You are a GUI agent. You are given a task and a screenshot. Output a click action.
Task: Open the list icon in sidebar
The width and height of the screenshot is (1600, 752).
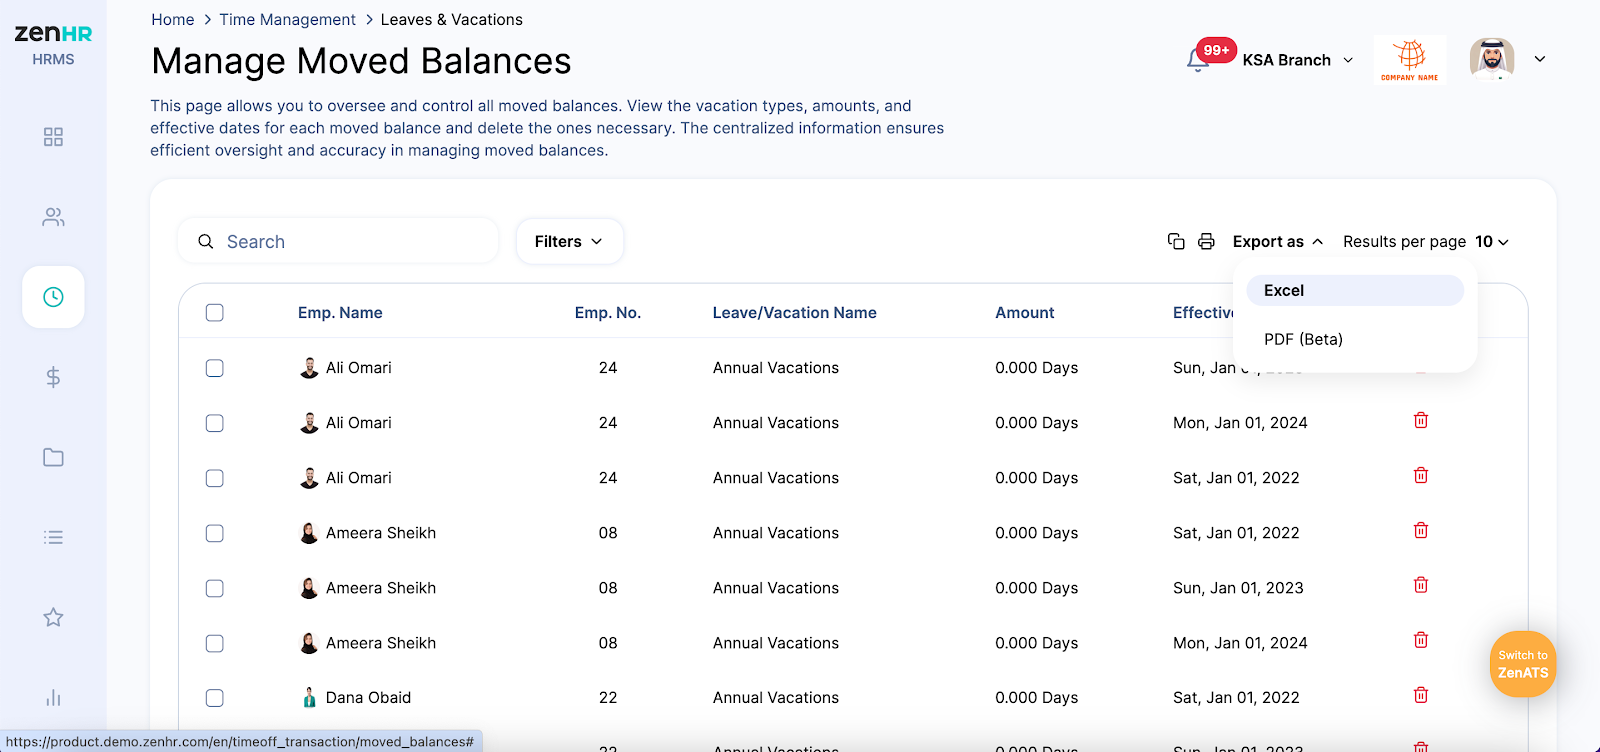tap(53, 537)
